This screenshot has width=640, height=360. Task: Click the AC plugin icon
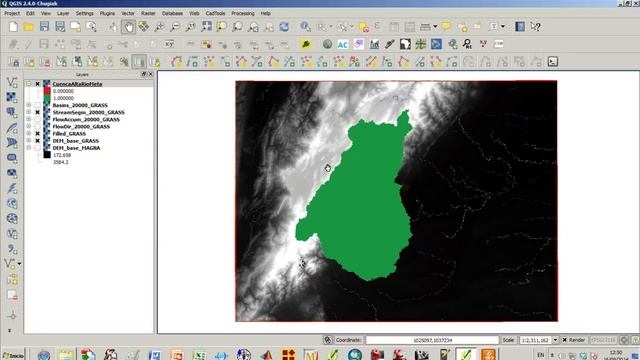tap(342, 44)
